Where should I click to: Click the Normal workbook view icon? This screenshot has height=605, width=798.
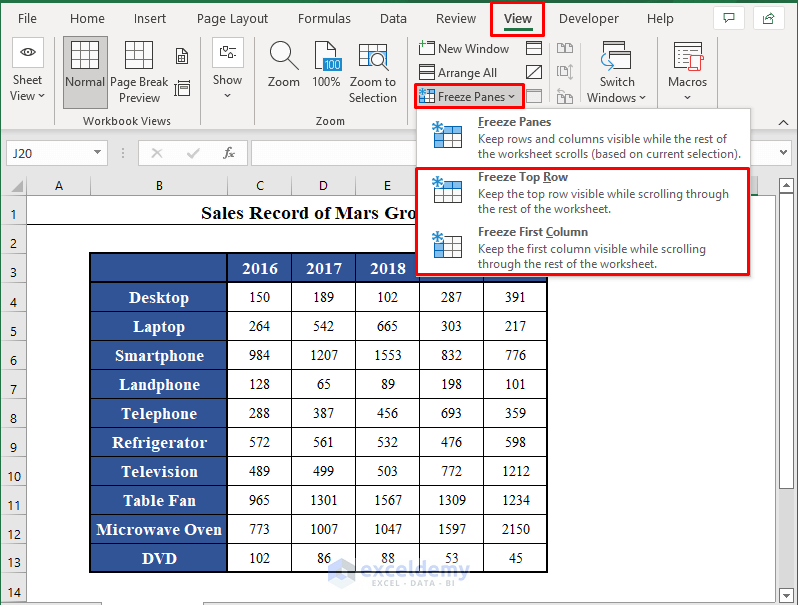tap(85, 70)
